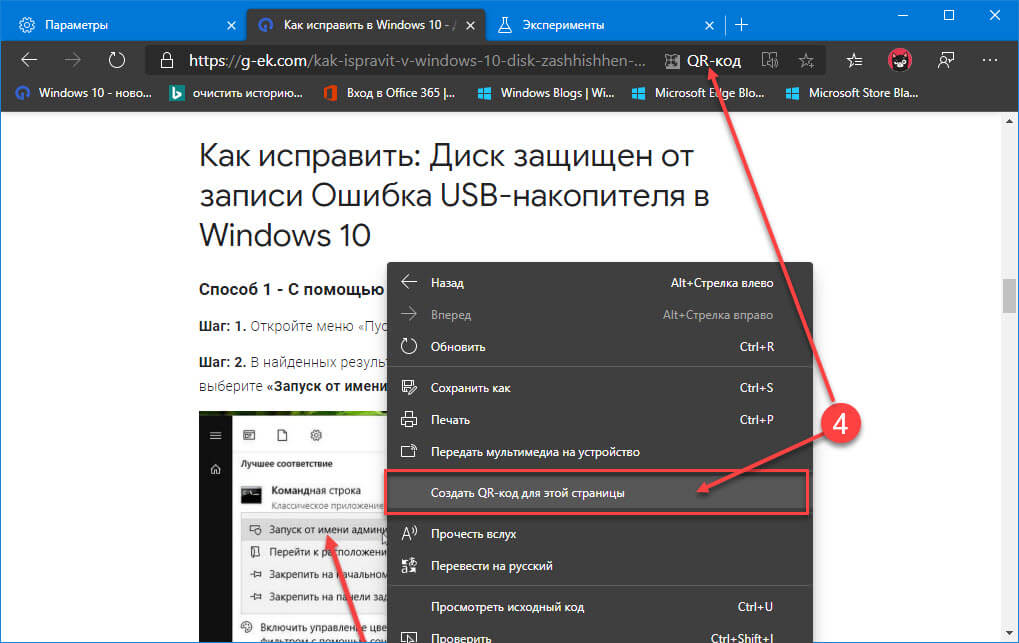Choose Создать QR-код для этой страницы

(597, 493)
